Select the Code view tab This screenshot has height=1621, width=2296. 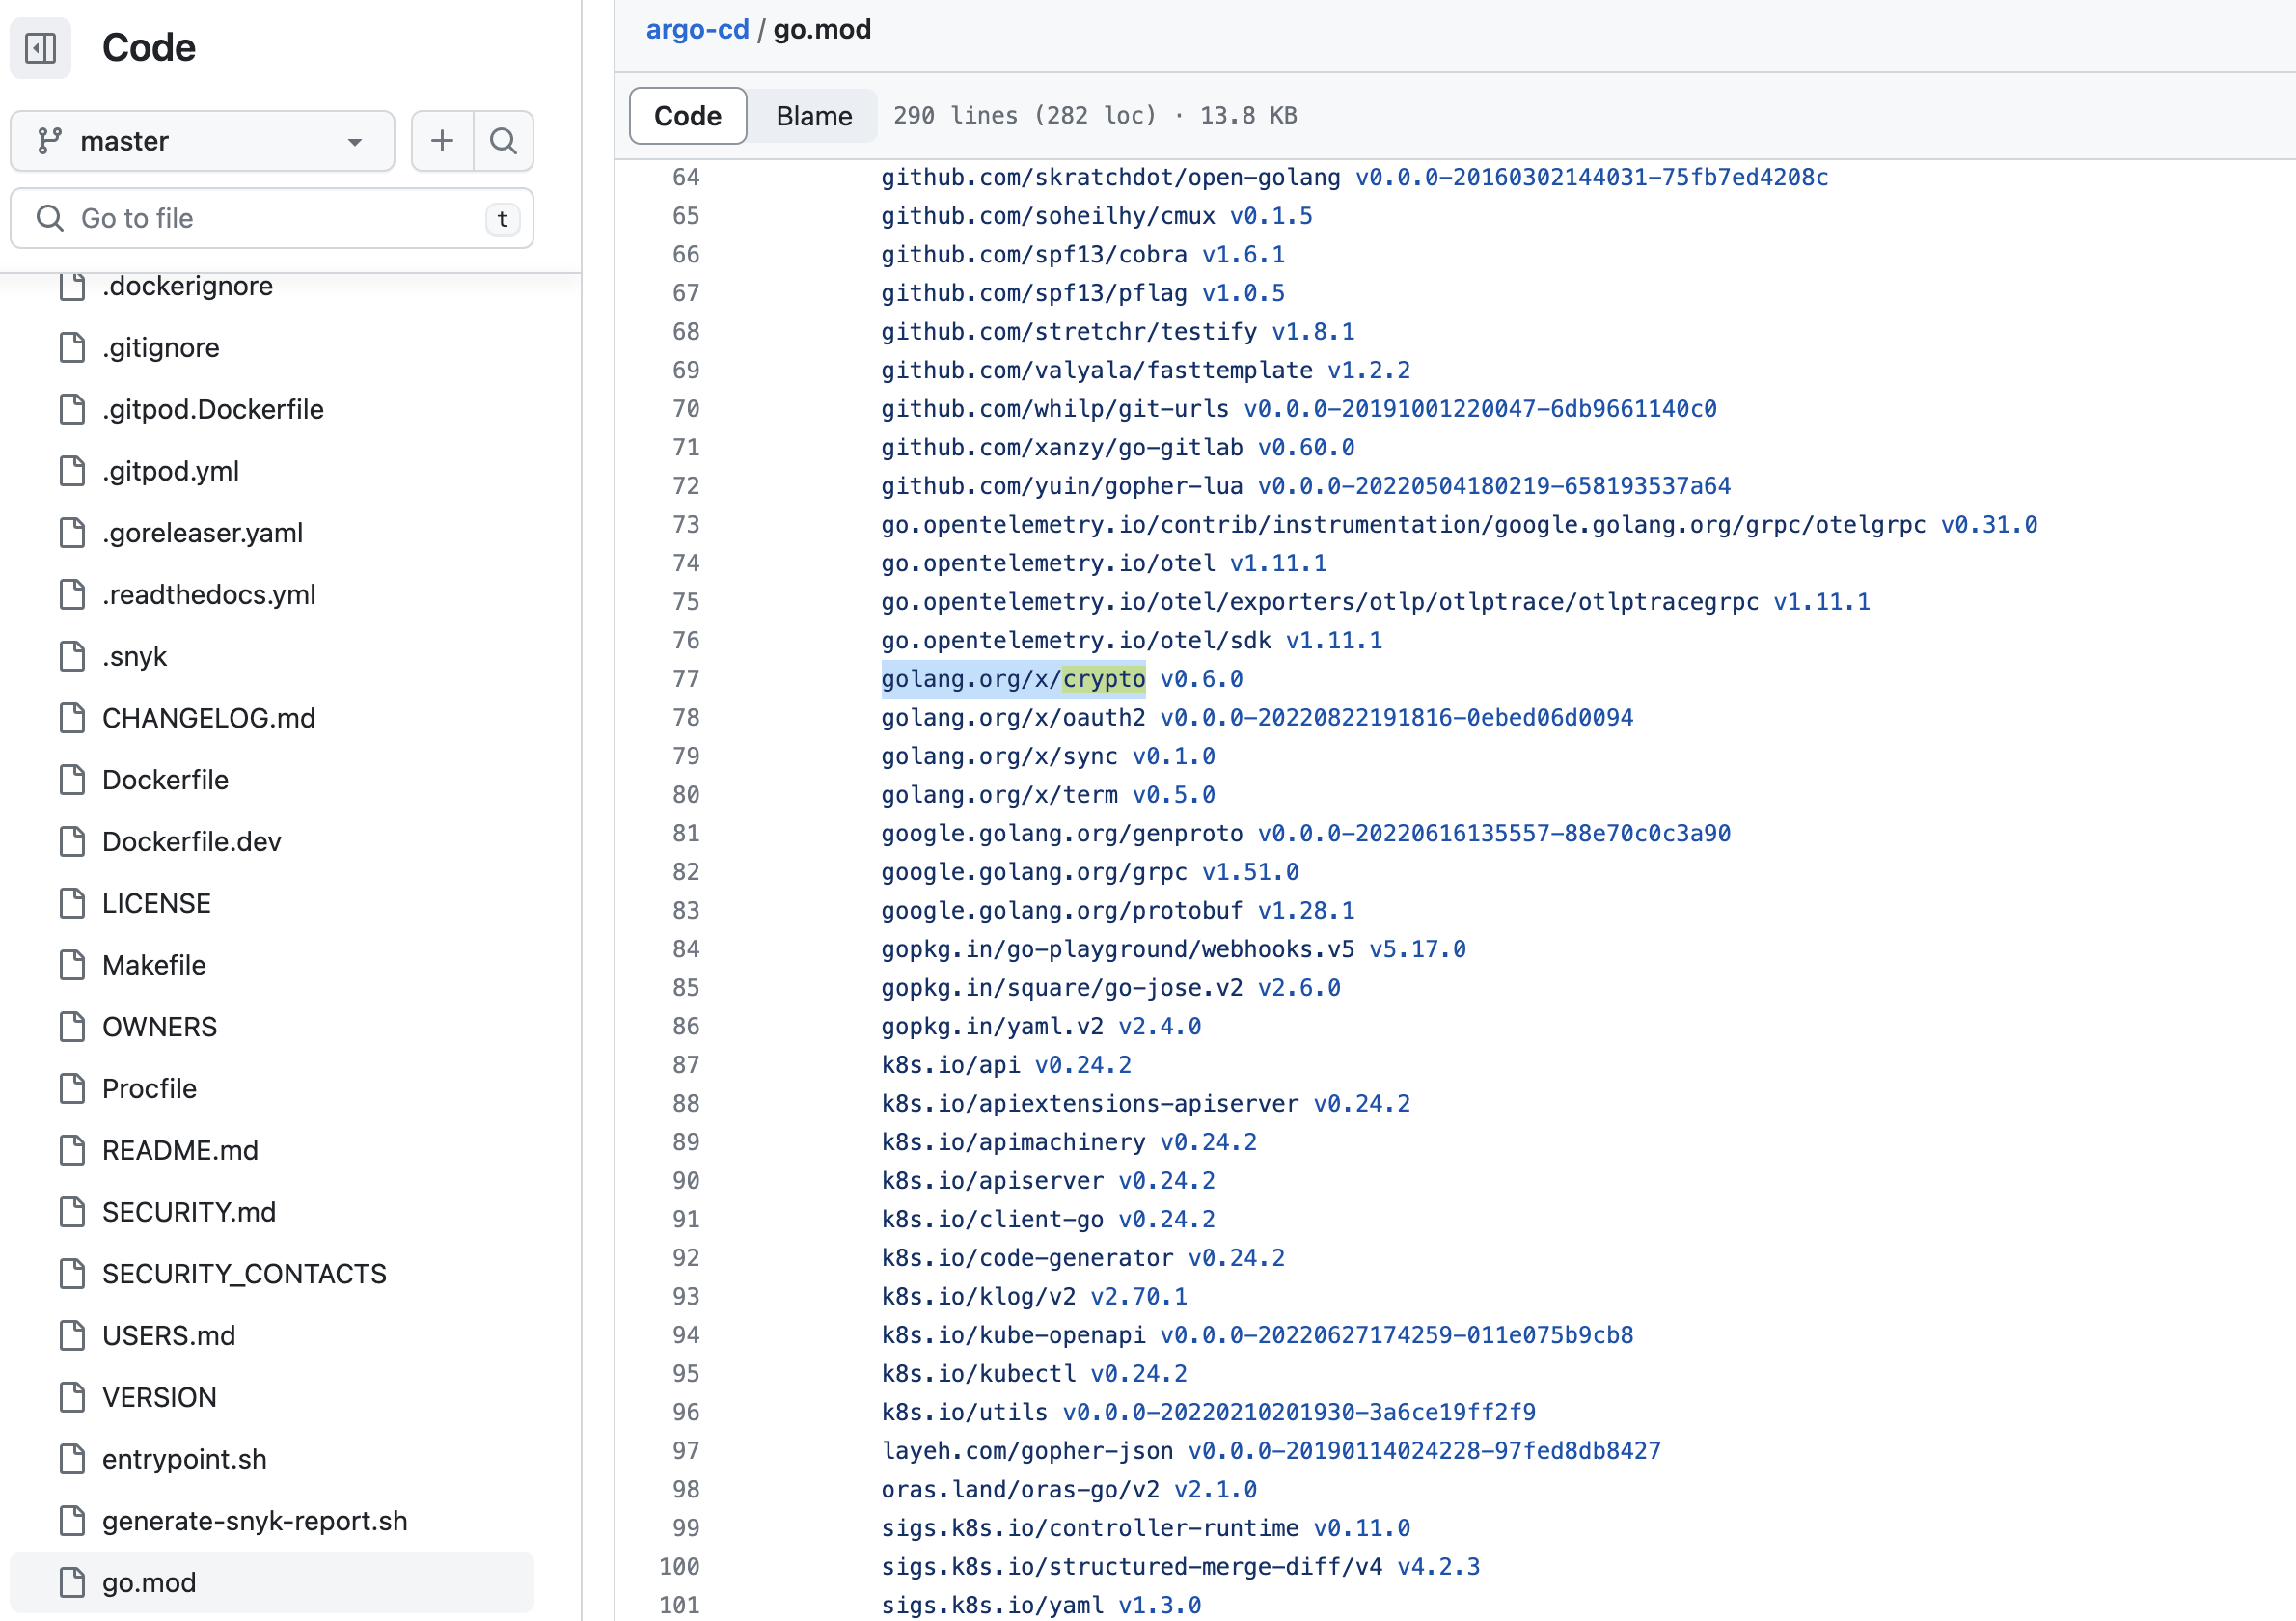687,116
